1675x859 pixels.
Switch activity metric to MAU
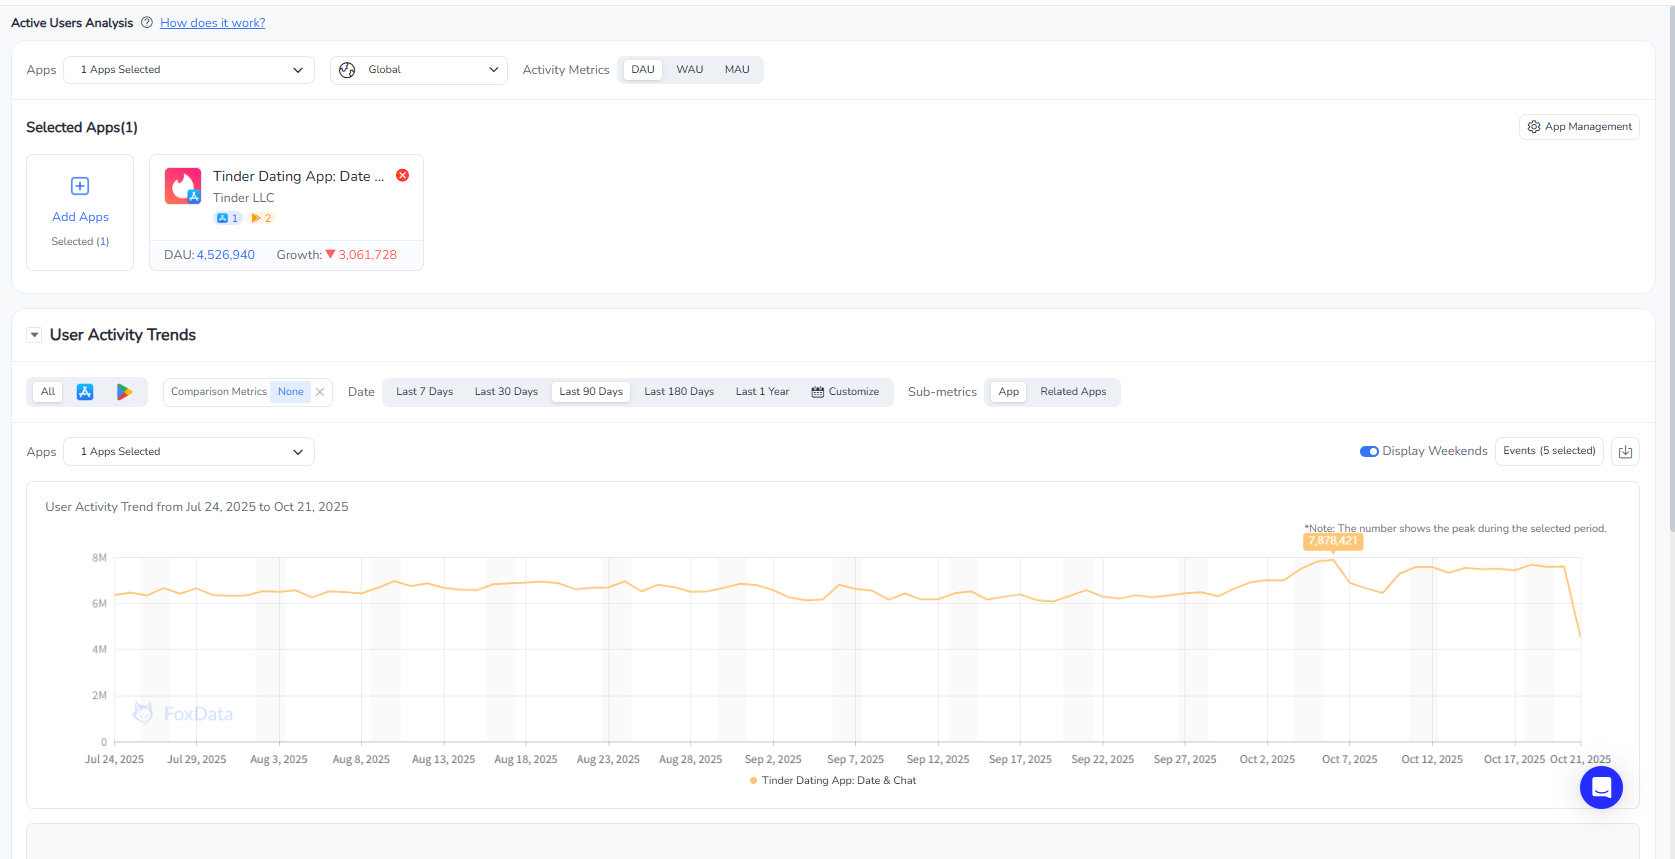click(x=737, y=70)
